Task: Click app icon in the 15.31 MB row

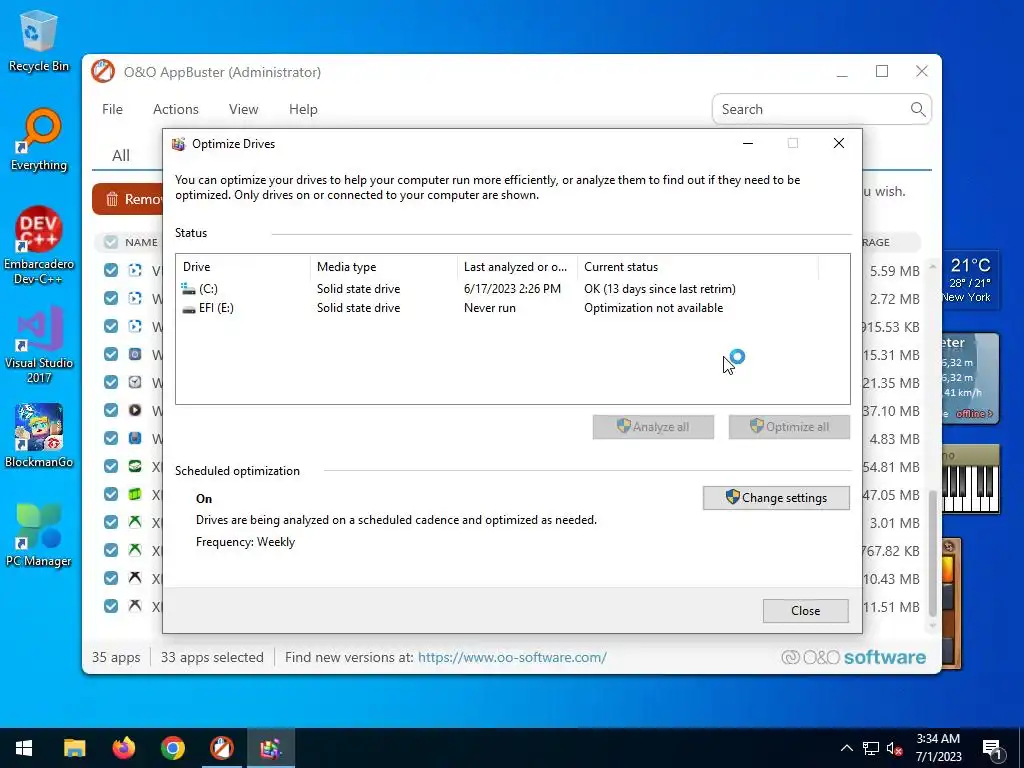Action: click(x=135, y=354)
